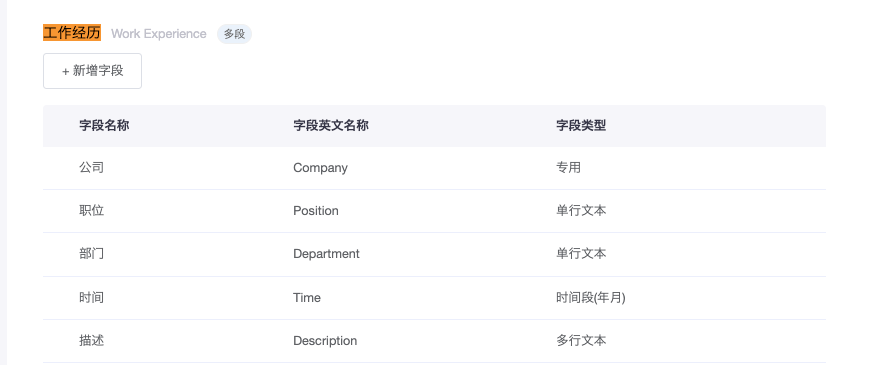Click the Description English name cell

click(x=325, y=341)
